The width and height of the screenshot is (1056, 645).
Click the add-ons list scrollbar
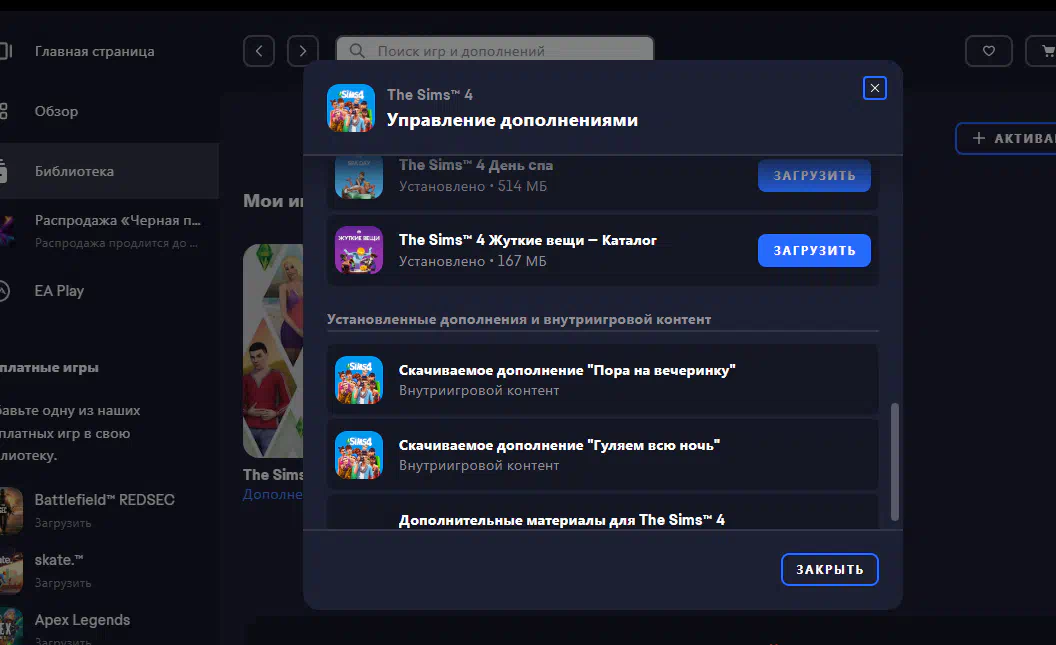[x=894, y=460]
